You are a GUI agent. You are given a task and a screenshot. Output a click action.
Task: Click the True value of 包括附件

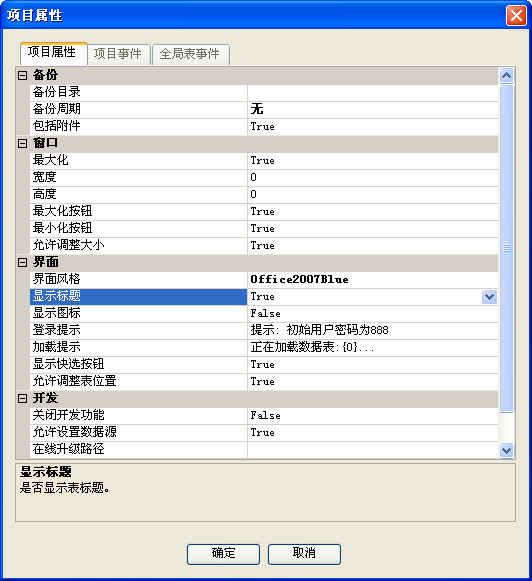263,127
